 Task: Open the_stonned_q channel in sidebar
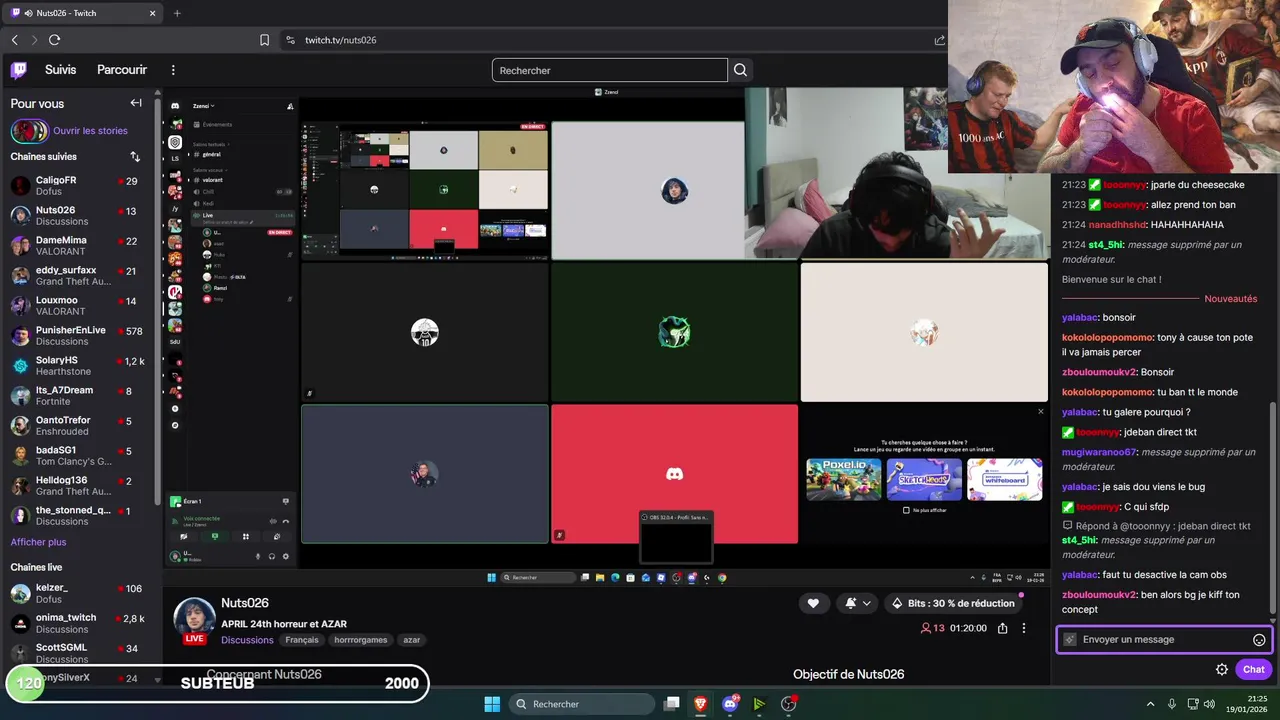tap(78, 516)
